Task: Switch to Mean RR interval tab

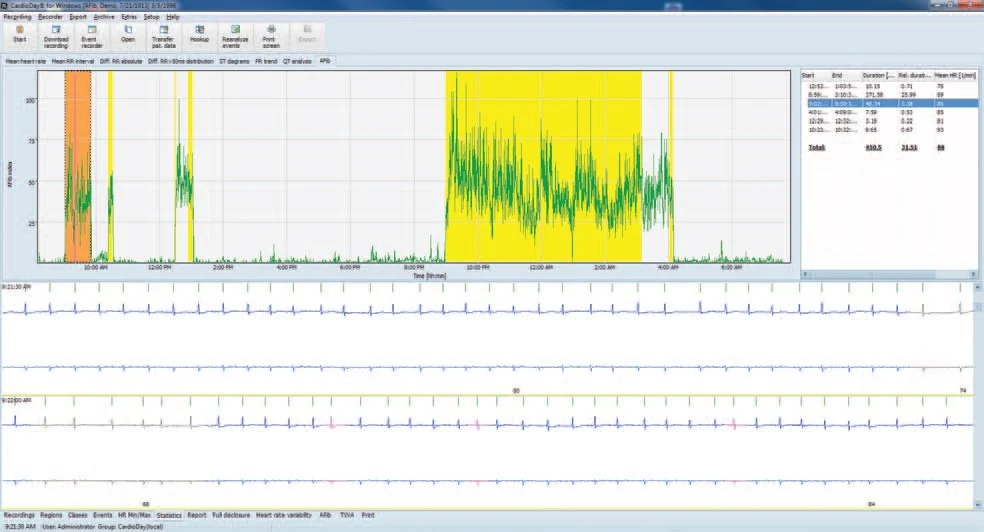Action: point(73,61)
